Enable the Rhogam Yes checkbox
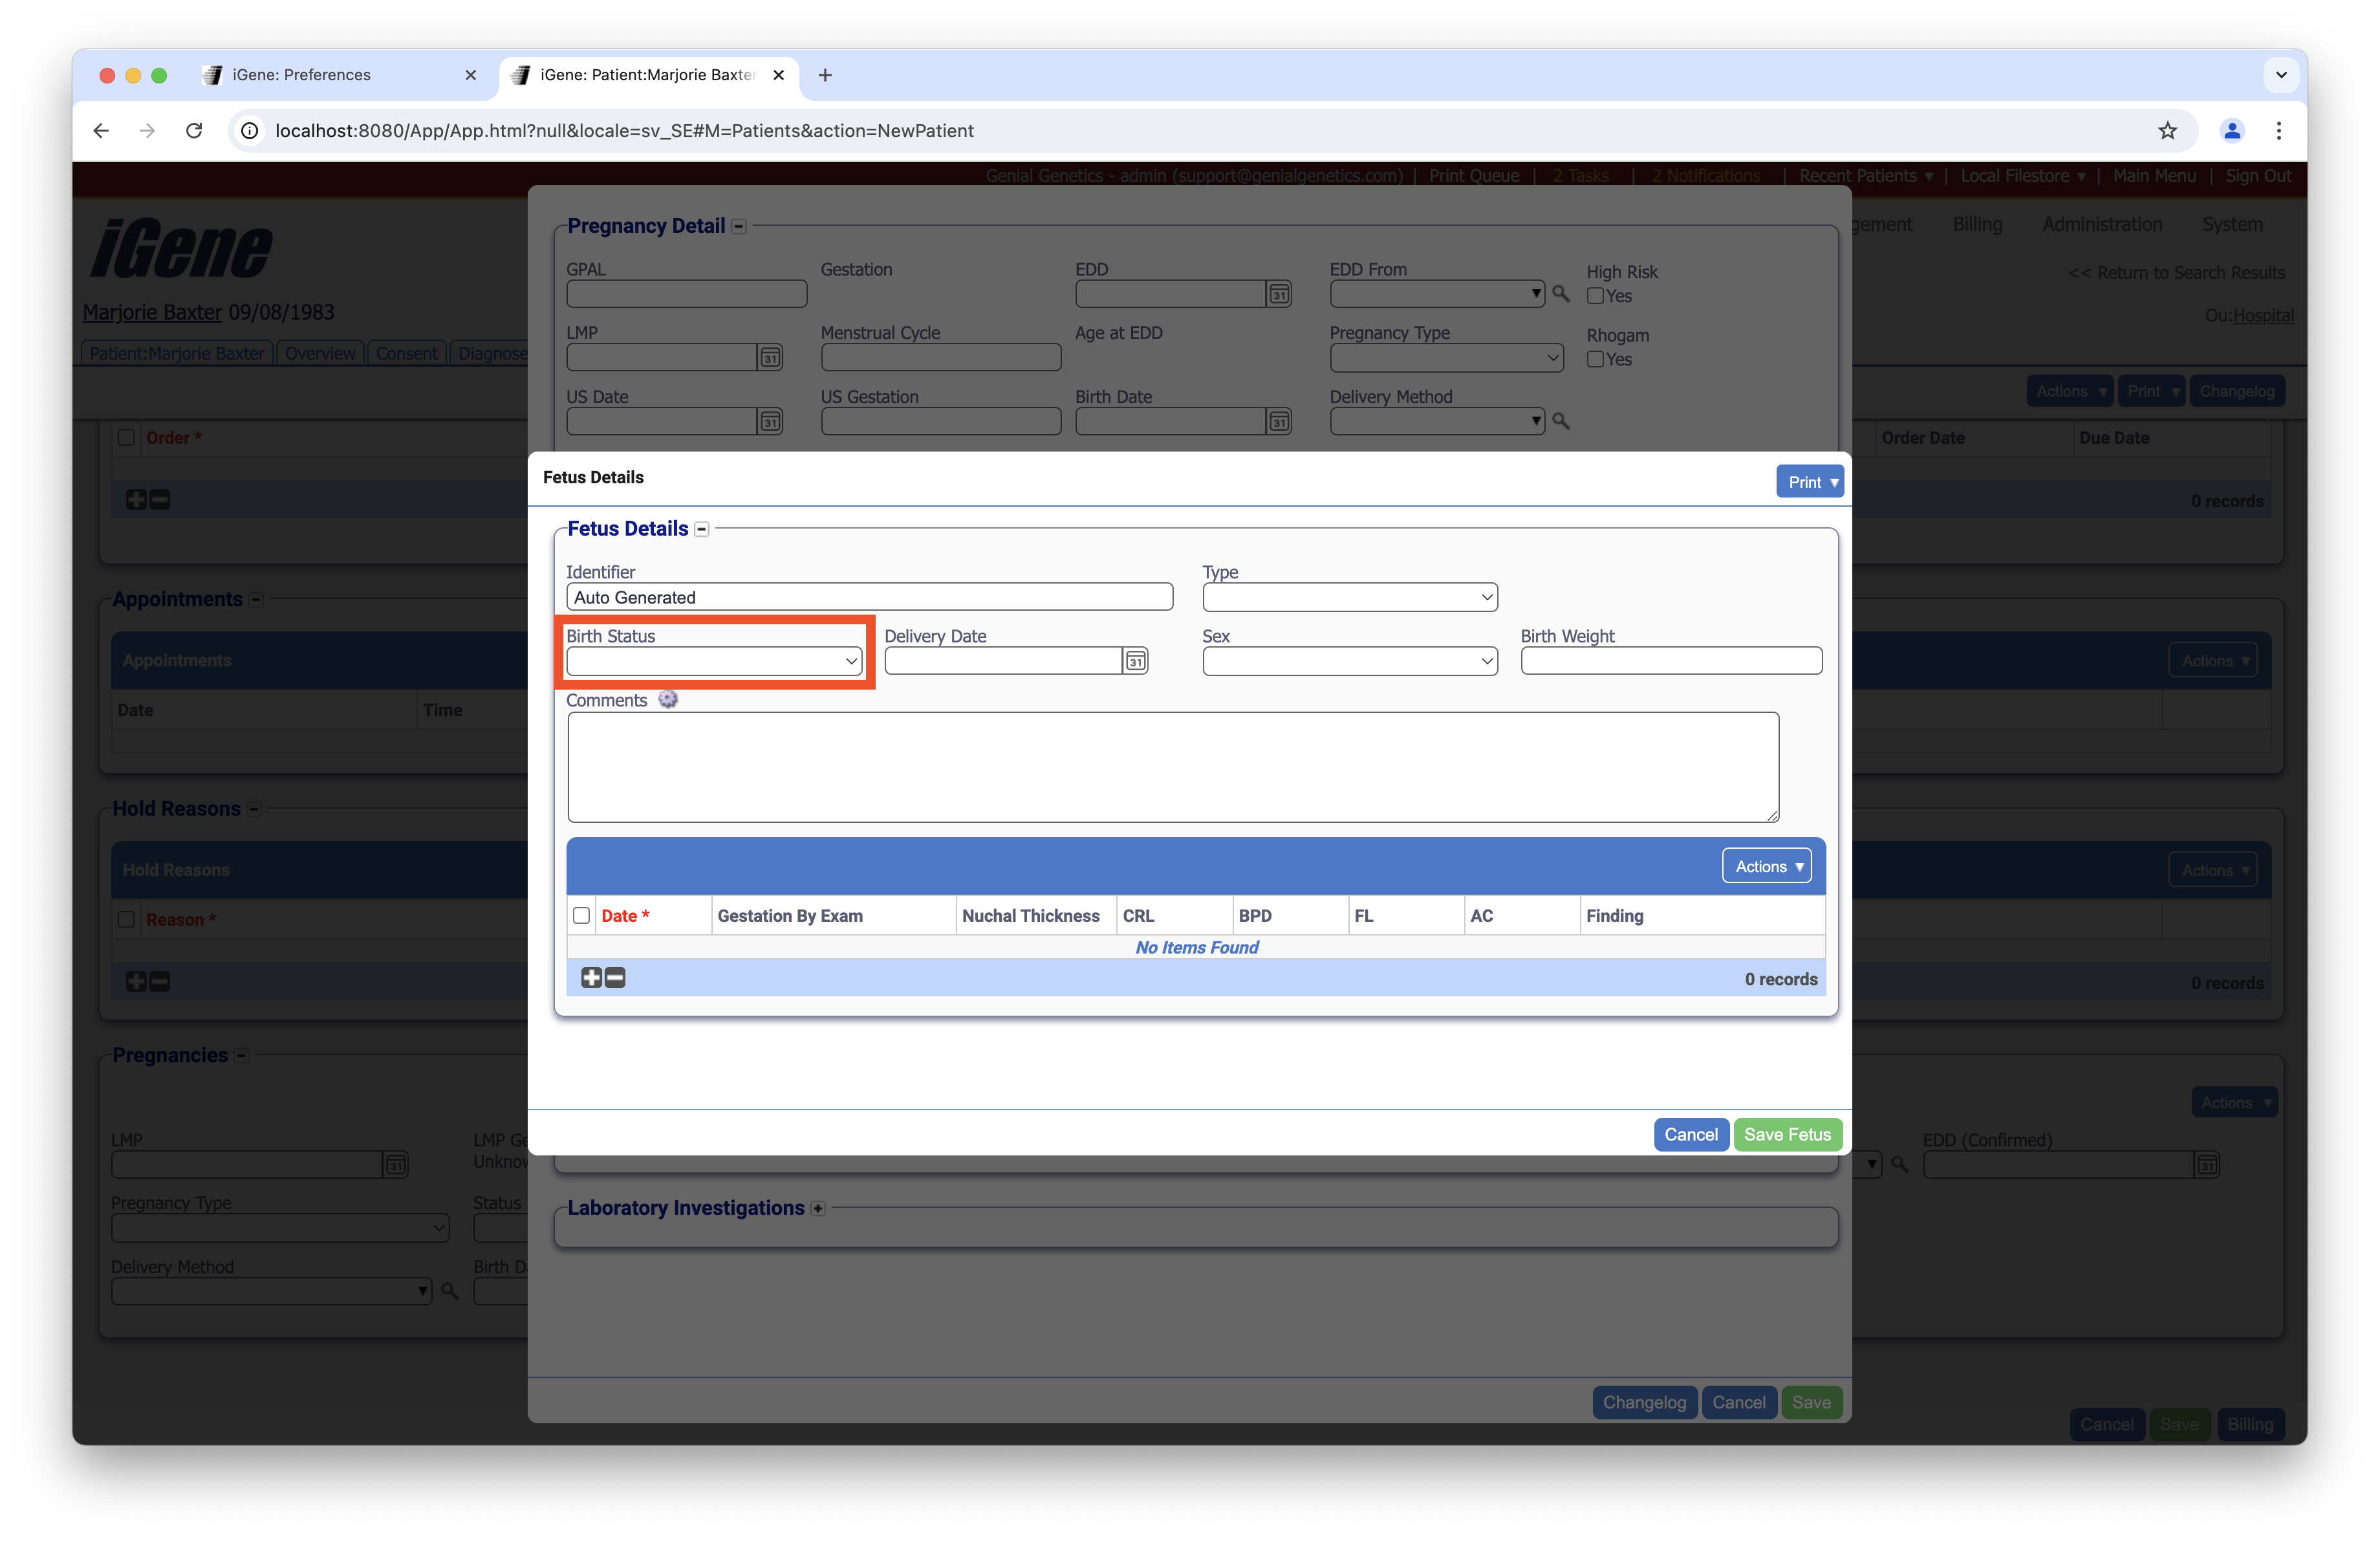Screen dimensions: 2380x1541 (x=1596, y=359)
